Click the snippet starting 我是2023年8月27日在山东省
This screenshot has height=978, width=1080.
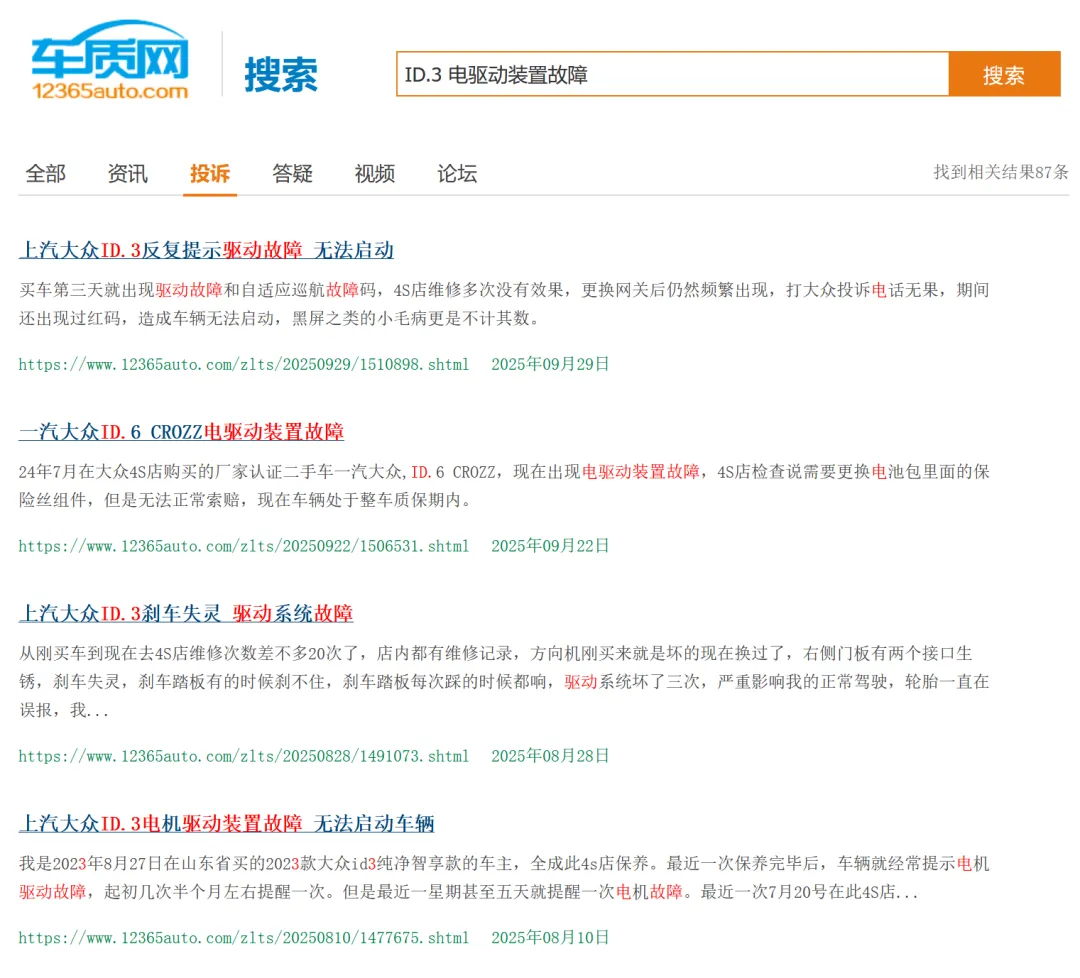point(504,877)
